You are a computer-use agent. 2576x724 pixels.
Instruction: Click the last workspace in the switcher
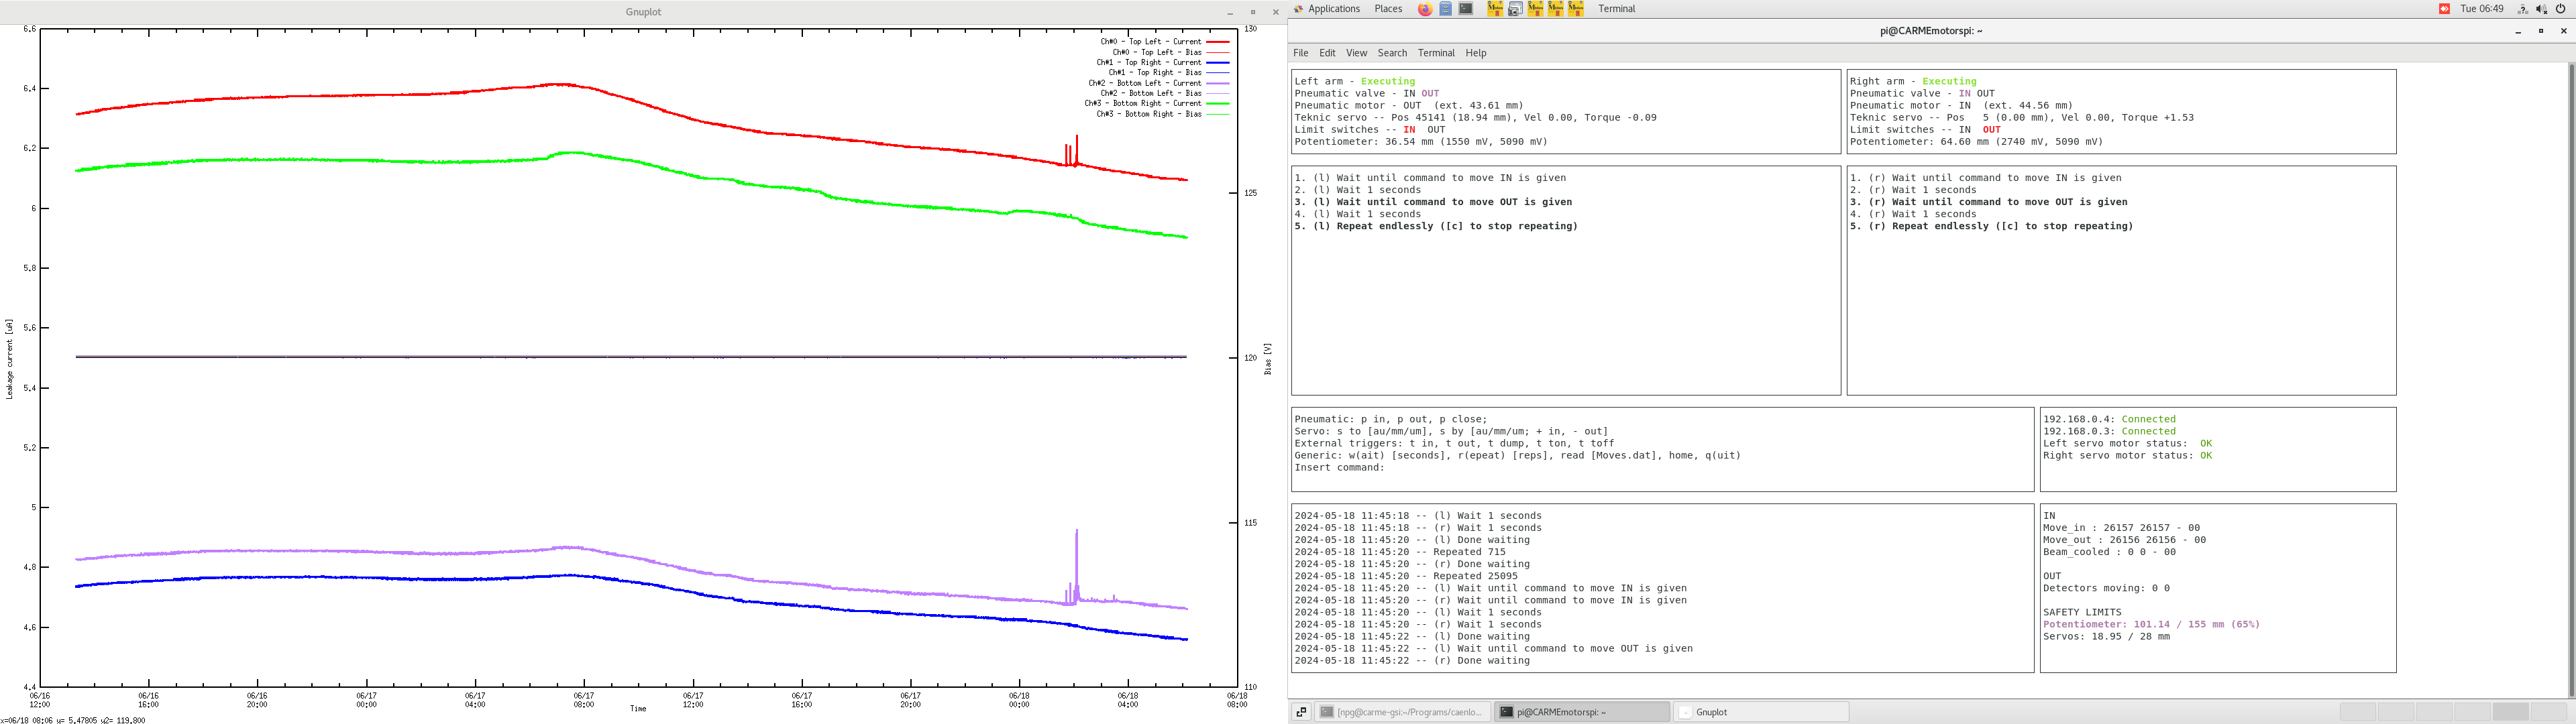(2549, 712)
